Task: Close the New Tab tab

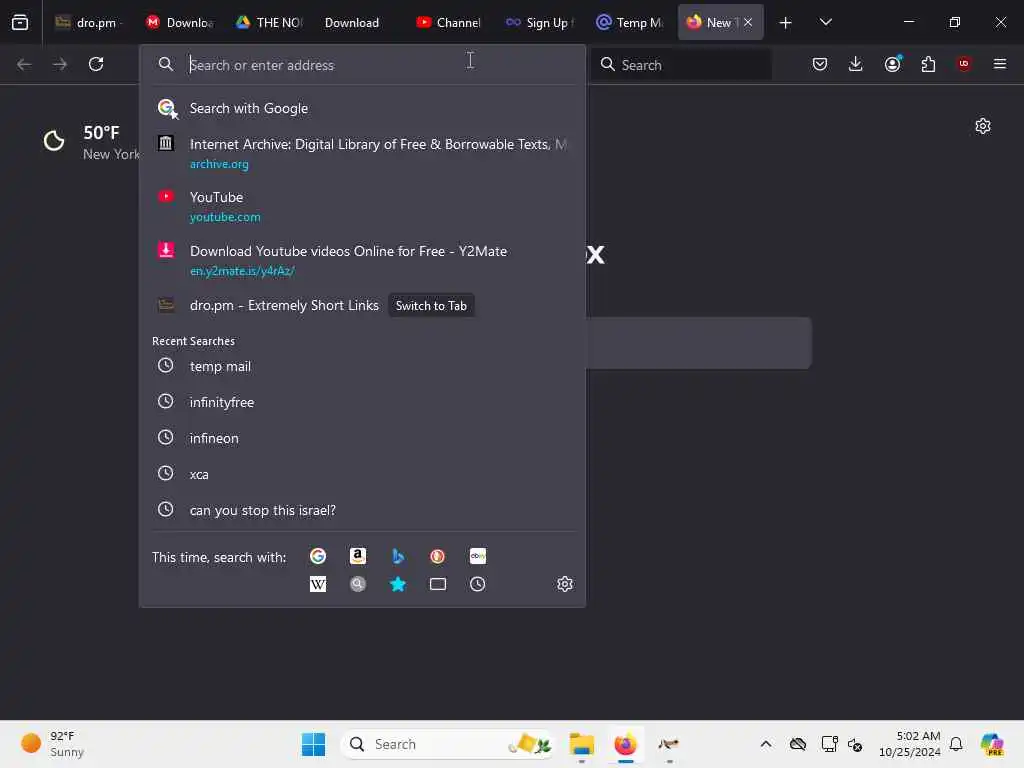Action: tap(748, 23)
